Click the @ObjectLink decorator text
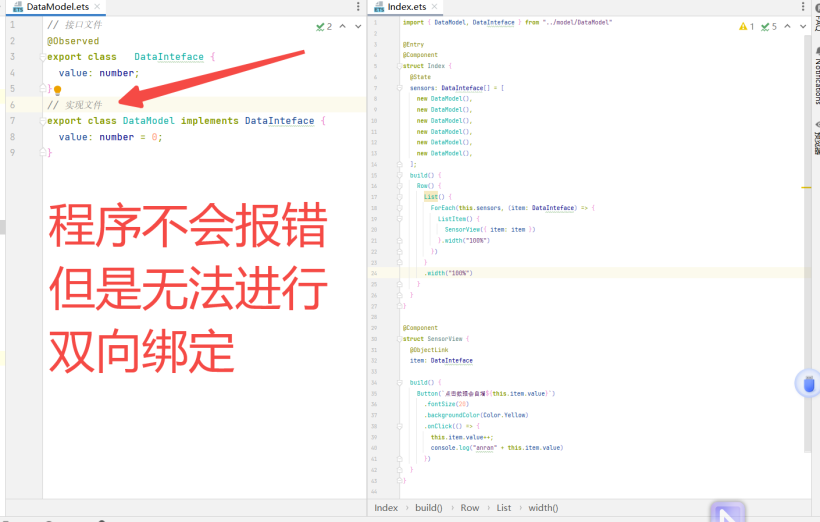The width and height of the screenshot is (820, 522). pos(429,350)
